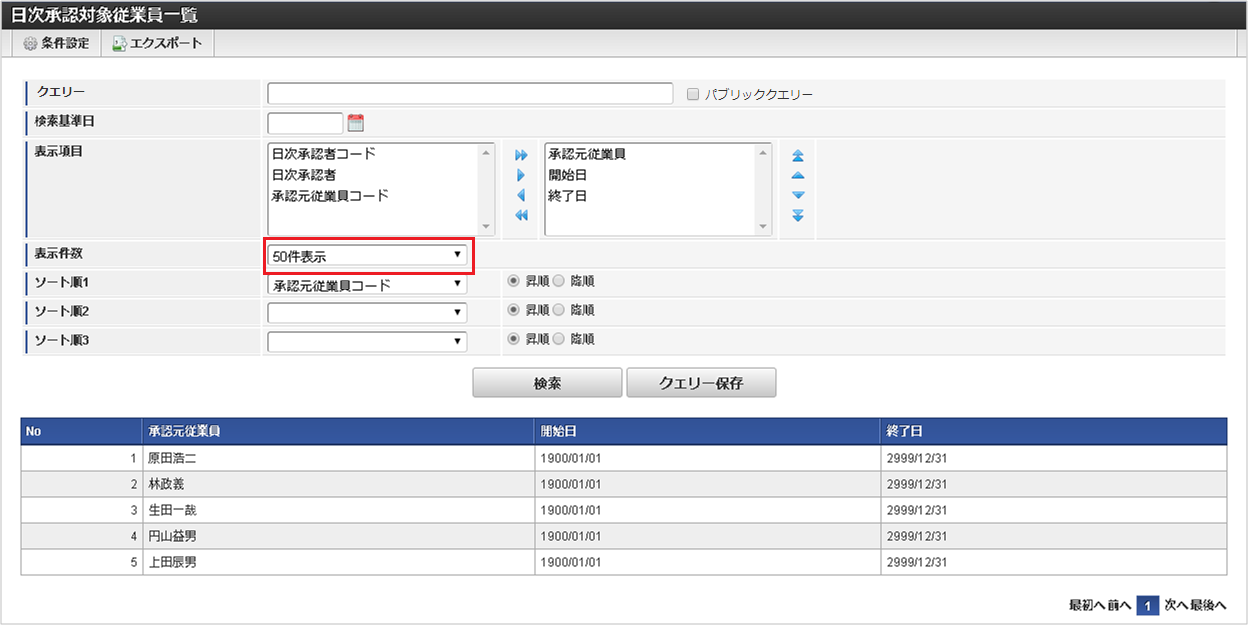Click the move all right double-arrow icon

[520, 156]
